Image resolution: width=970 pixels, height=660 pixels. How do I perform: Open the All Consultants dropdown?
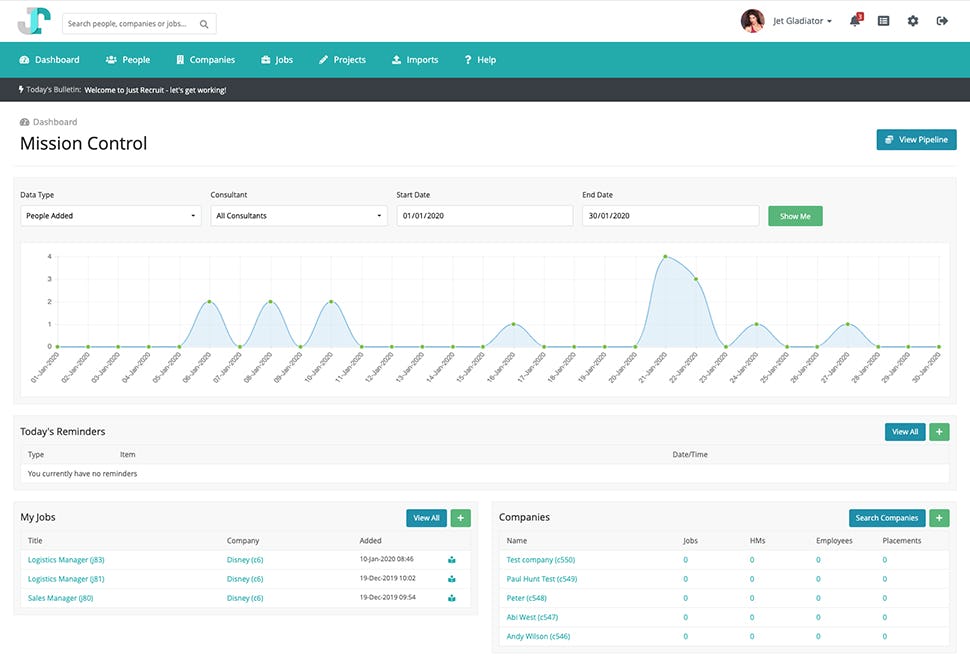point(297,215)
